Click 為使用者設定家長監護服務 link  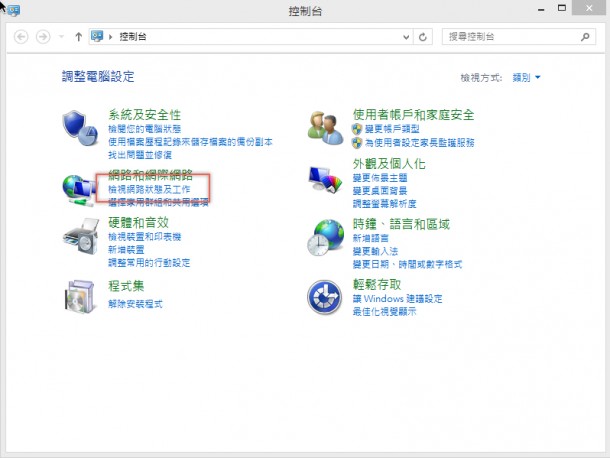pos(420,143)
